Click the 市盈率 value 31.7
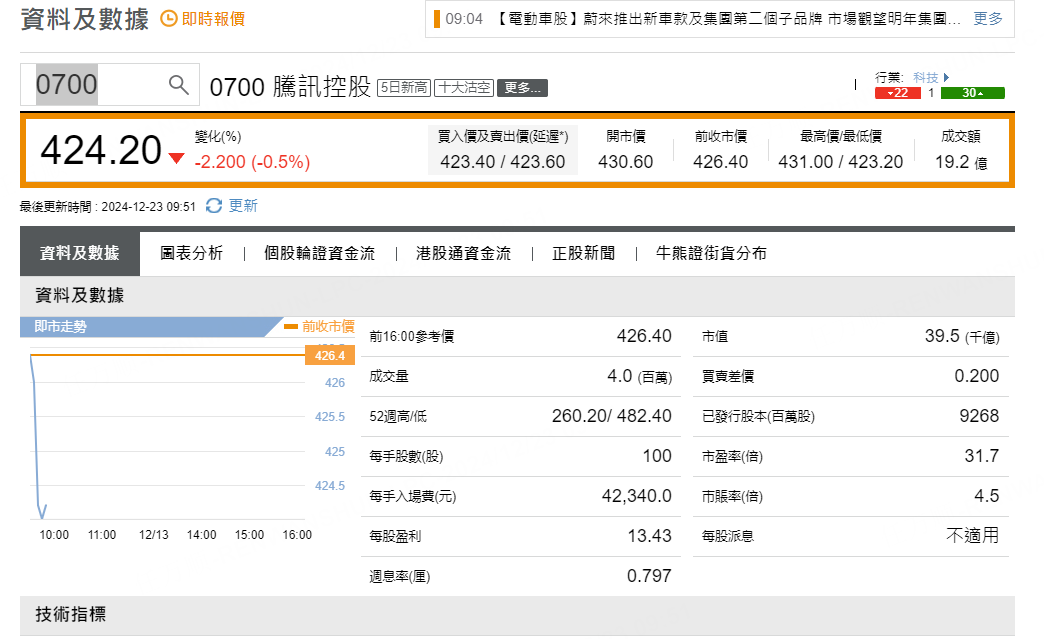1044x639 pixels. point(982,456)
